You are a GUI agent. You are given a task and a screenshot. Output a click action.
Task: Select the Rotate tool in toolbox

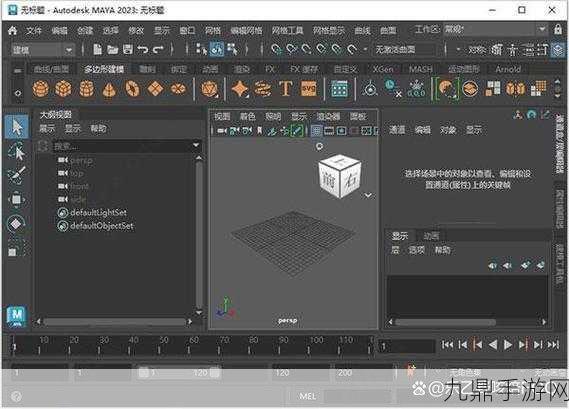(x=16, y=224)
